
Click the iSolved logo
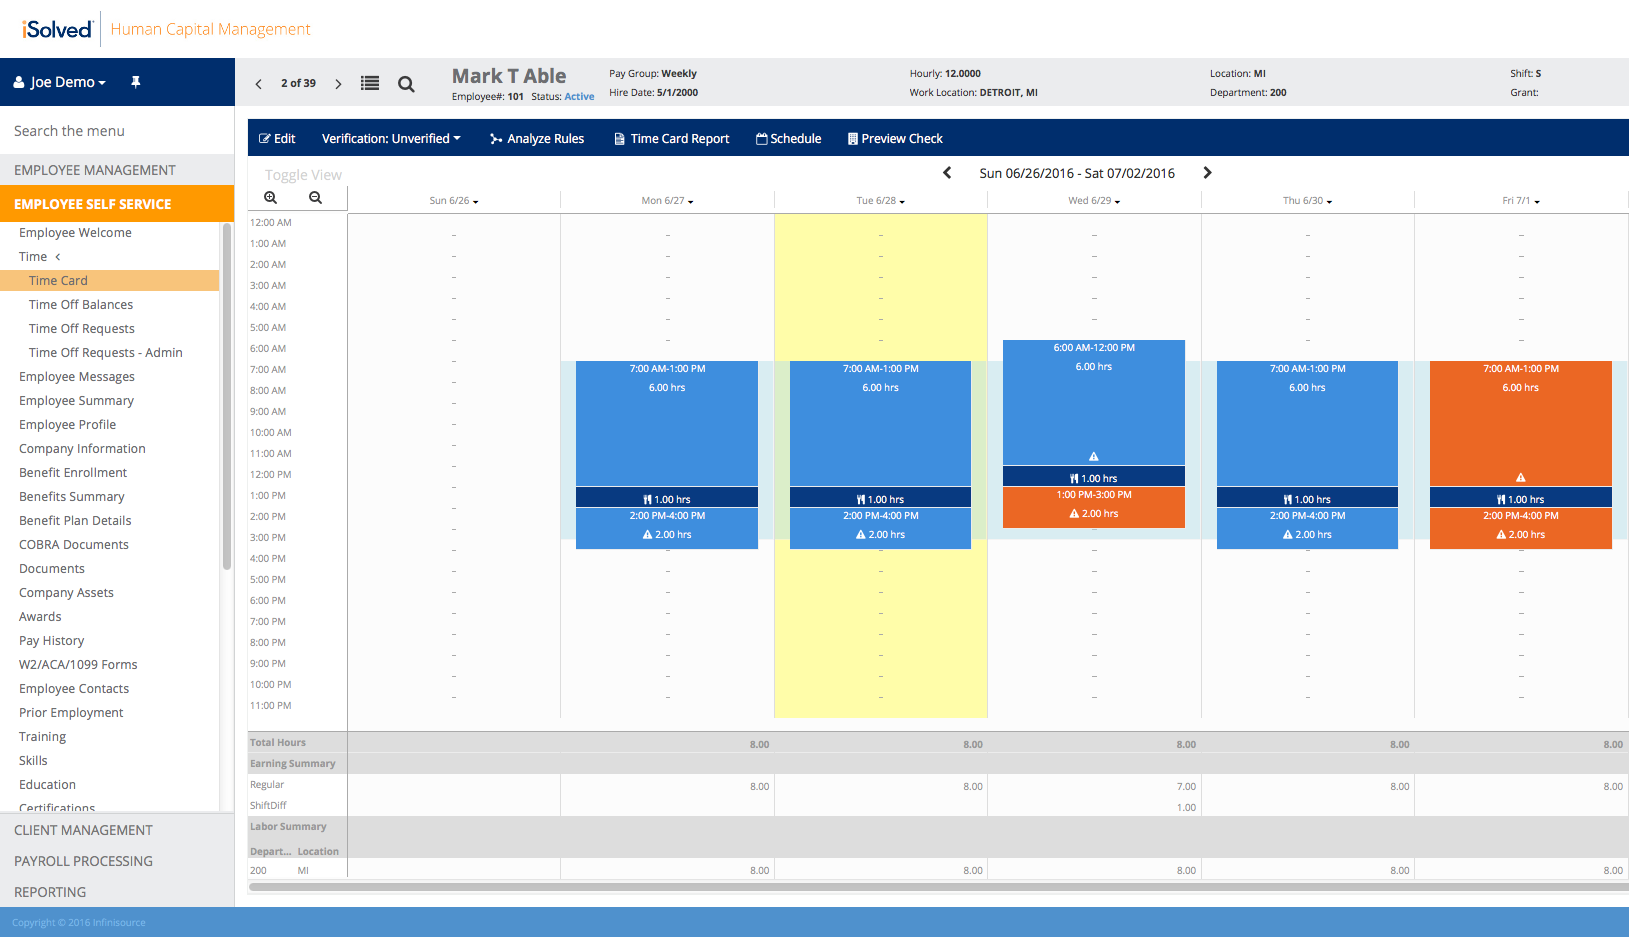57,29
